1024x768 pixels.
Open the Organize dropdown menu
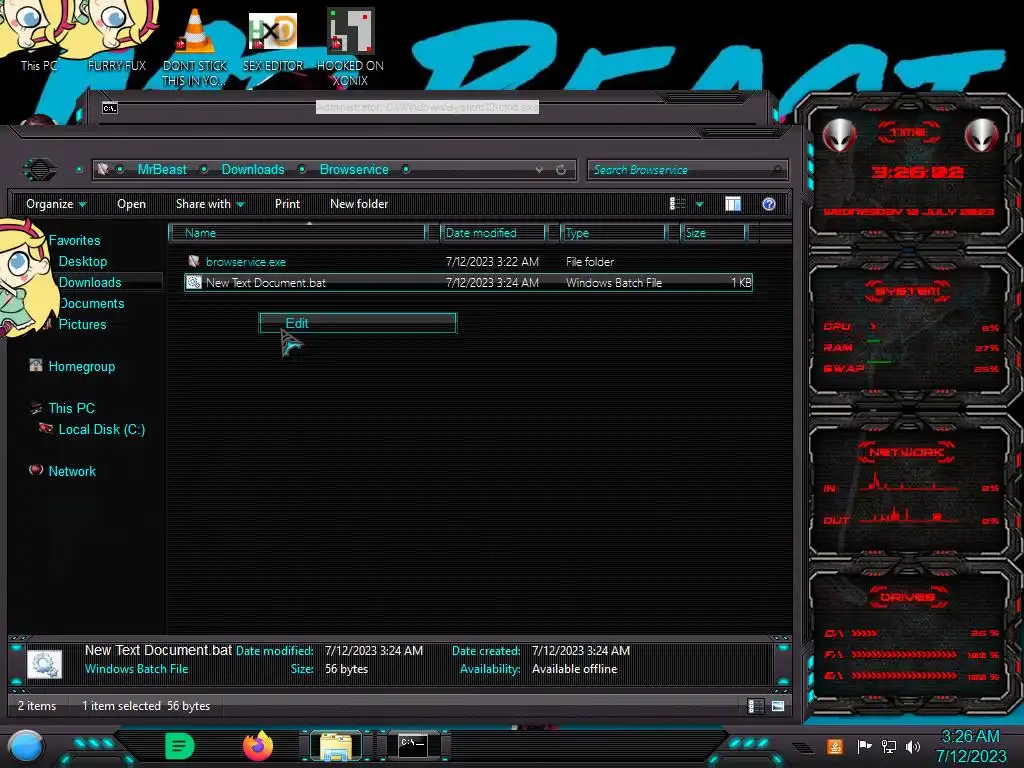click(x=56, y=204)
